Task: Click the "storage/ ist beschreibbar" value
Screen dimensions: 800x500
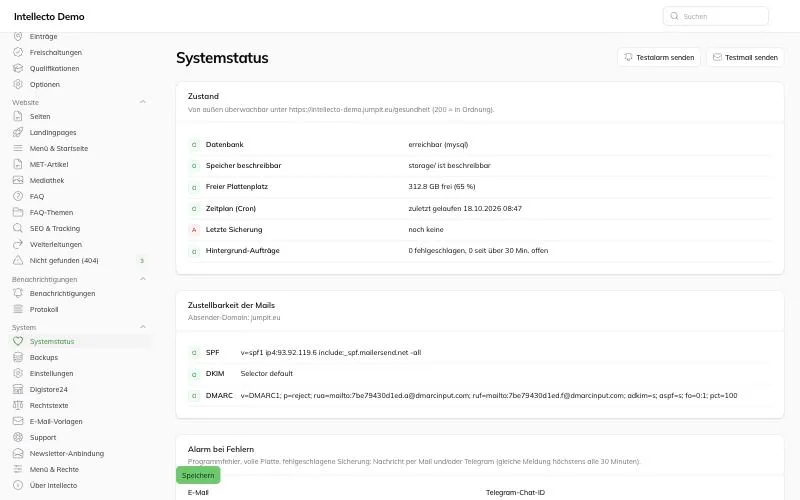Action: pos(449,165)
